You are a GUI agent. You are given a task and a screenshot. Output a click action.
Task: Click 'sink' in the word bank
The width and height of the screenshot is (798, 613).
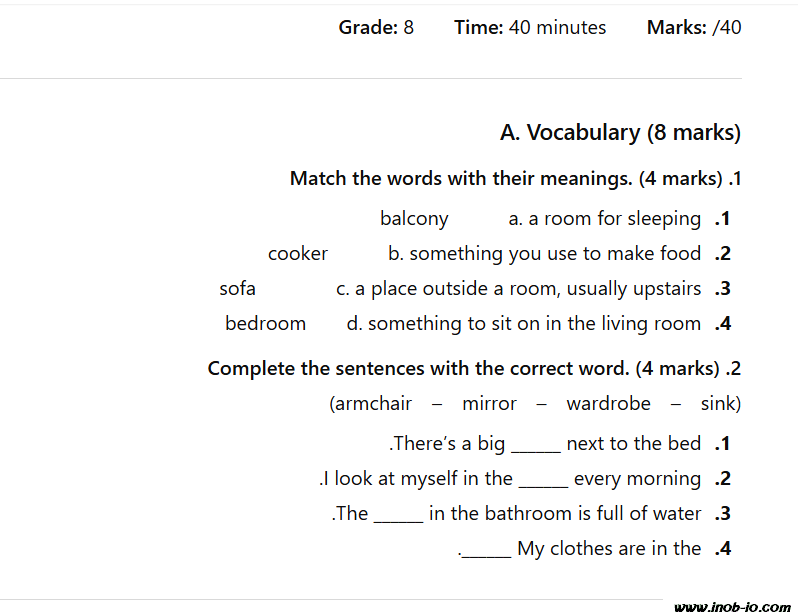(718, 404)
